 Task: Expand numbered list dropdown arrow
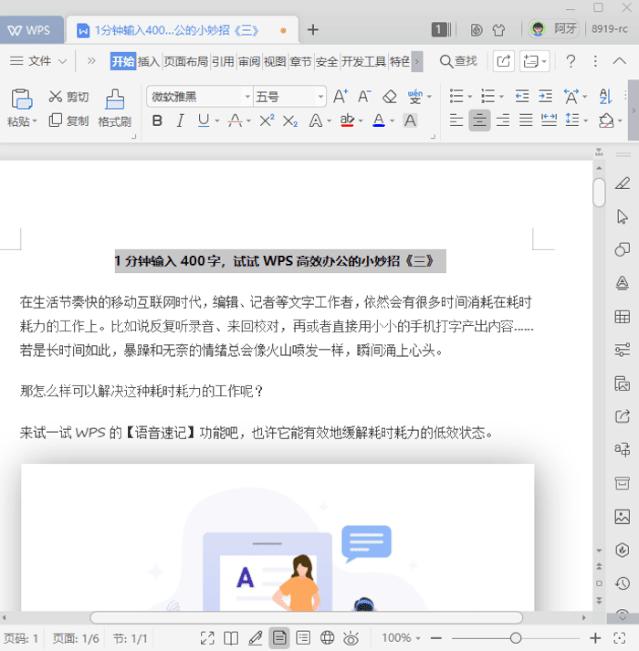click(x=501, y=97)
